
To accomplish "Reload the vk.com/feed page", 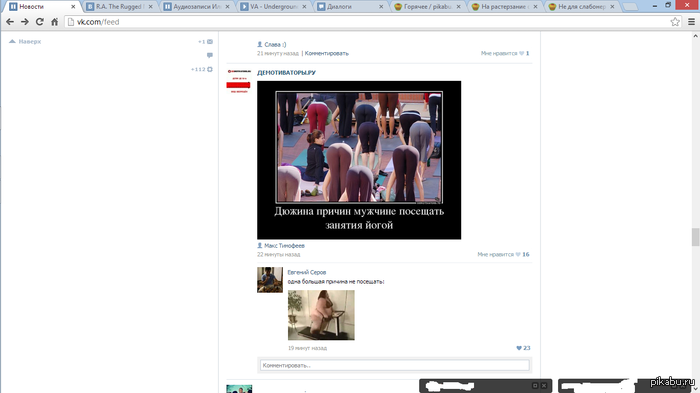I will (40, 22).
